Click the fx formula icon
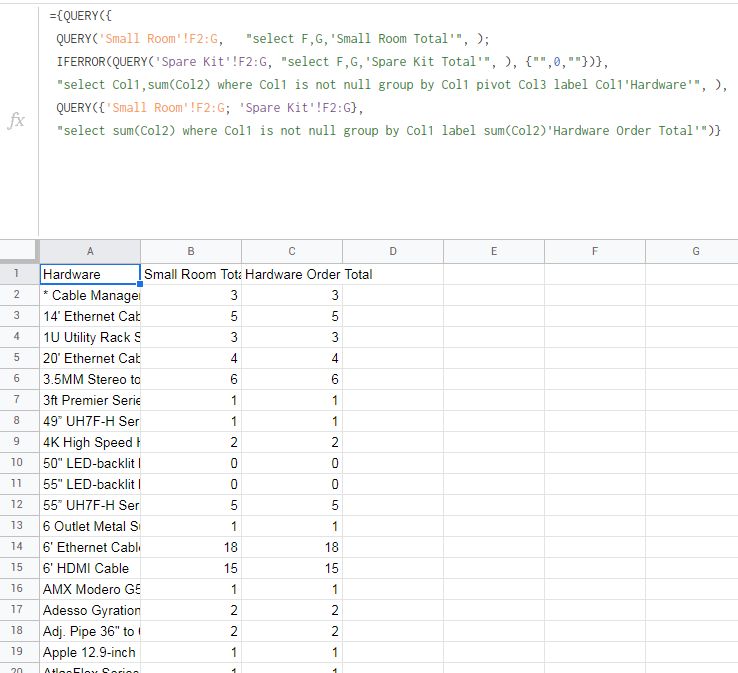 click(x=16, y=120)
